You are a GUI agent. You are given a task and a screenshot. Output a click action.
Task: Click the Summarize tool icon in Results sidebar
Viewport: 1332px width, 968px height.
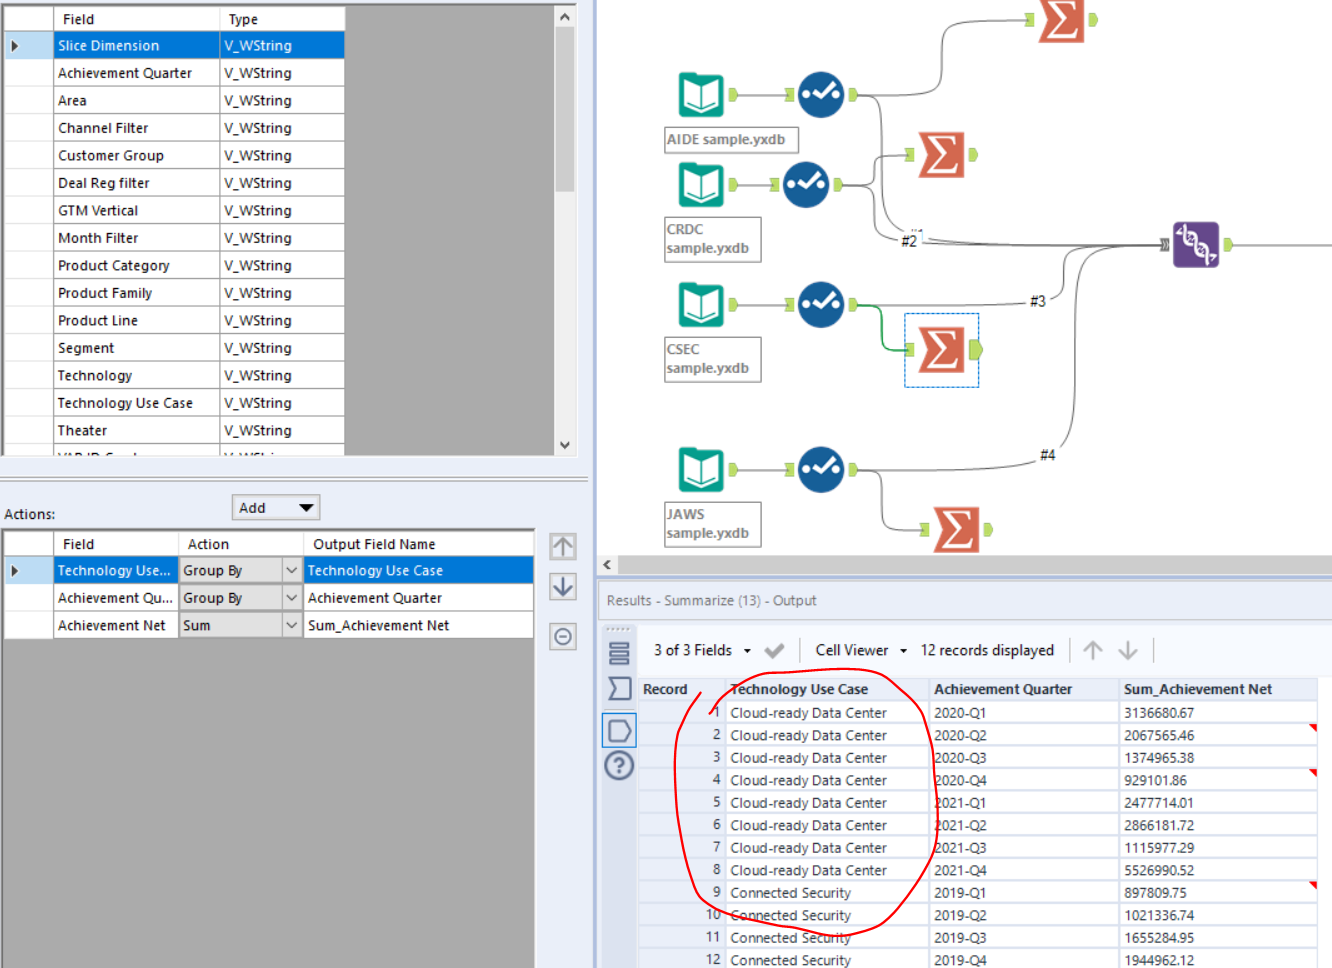(618, 688)
